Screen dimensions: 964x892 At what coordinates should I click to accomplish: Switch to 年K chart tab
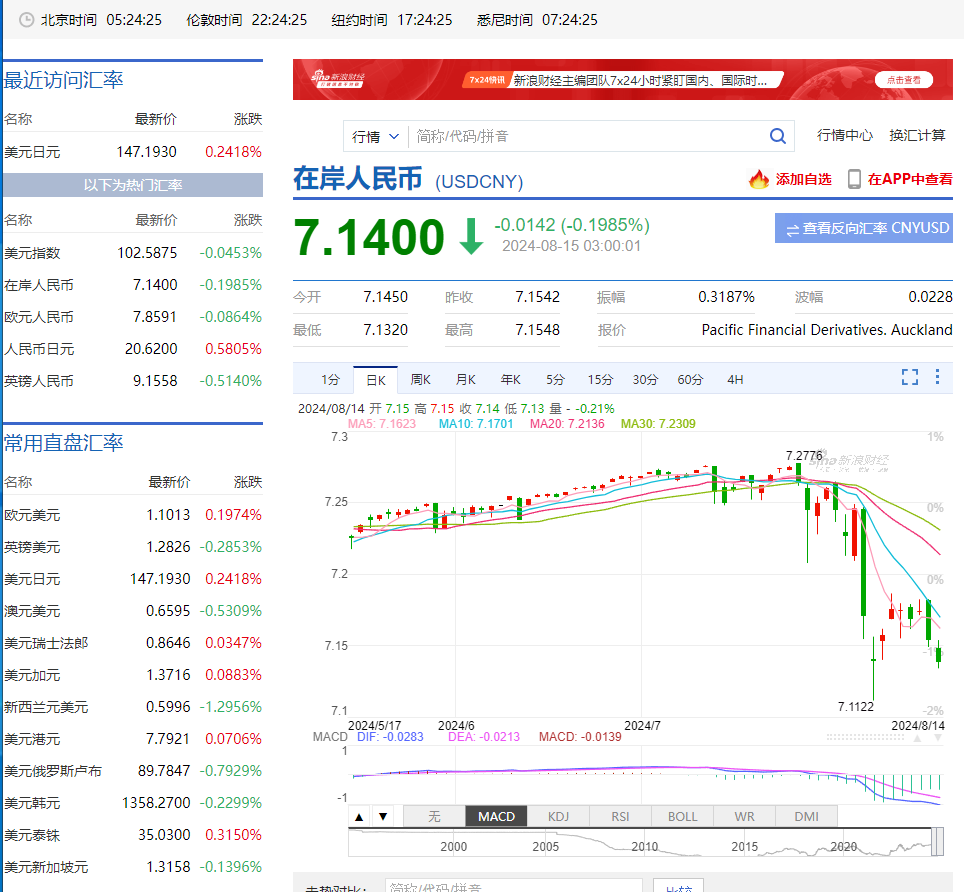click(510, 380)
